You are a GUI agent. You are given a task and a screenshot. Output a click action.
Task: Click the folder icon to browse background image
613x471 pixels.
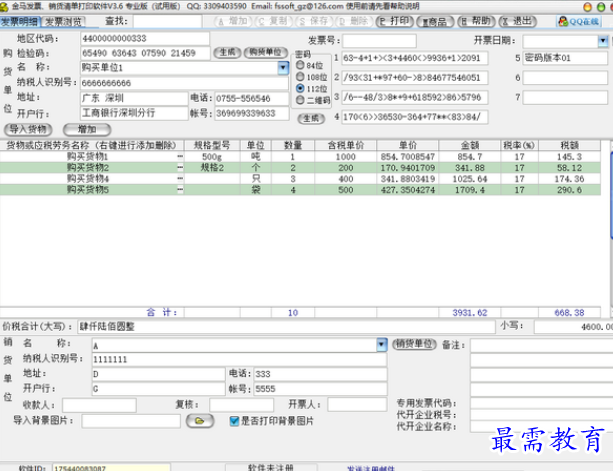pos(199,421)
